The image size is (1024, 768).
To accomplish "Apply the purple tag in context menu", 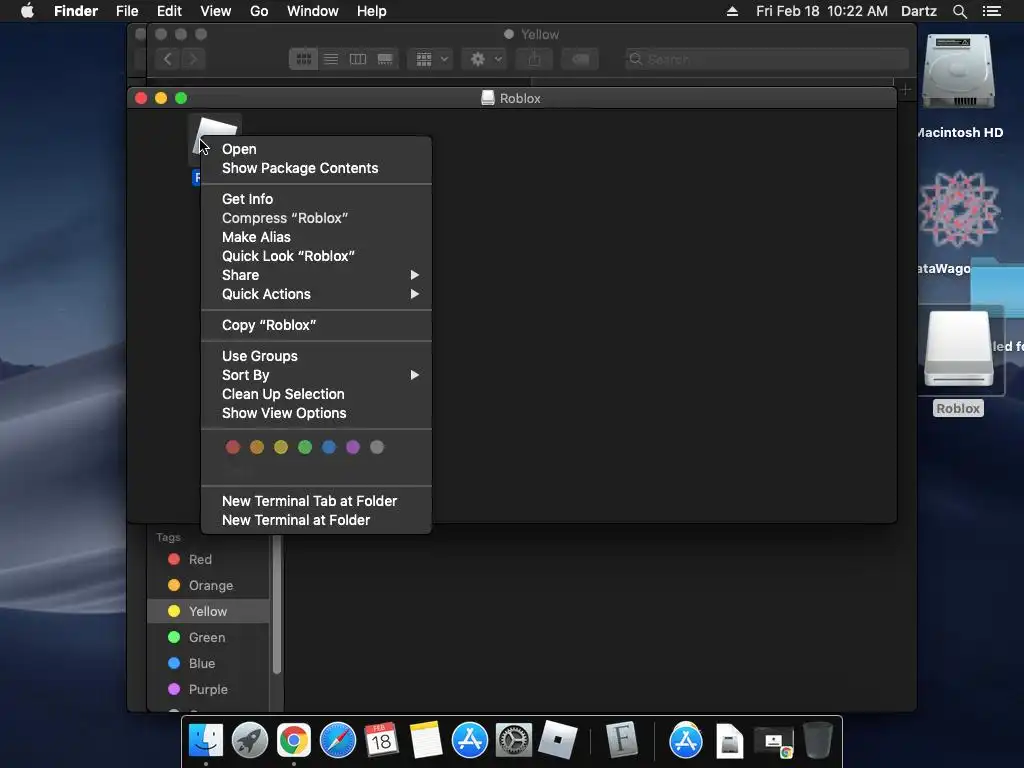I will pyautogui.click(x=353, y=447).
